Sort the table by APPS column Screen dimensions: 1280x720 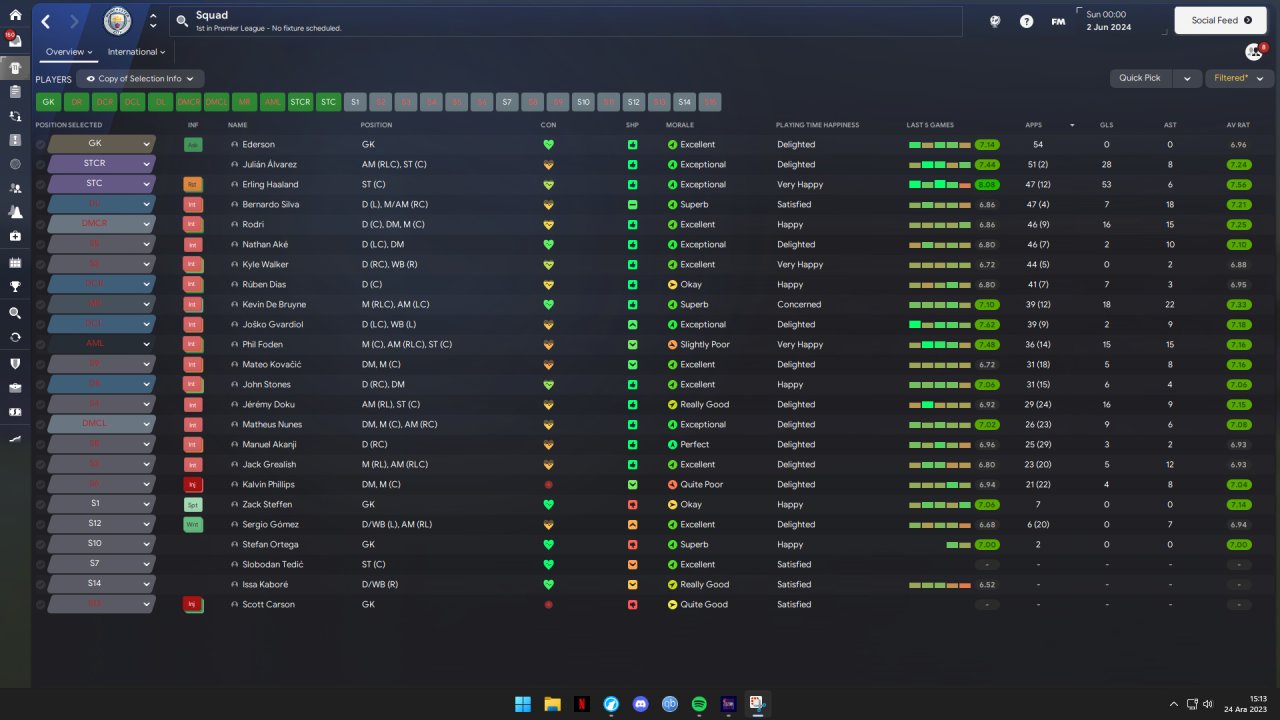(x=1033, y=125)
